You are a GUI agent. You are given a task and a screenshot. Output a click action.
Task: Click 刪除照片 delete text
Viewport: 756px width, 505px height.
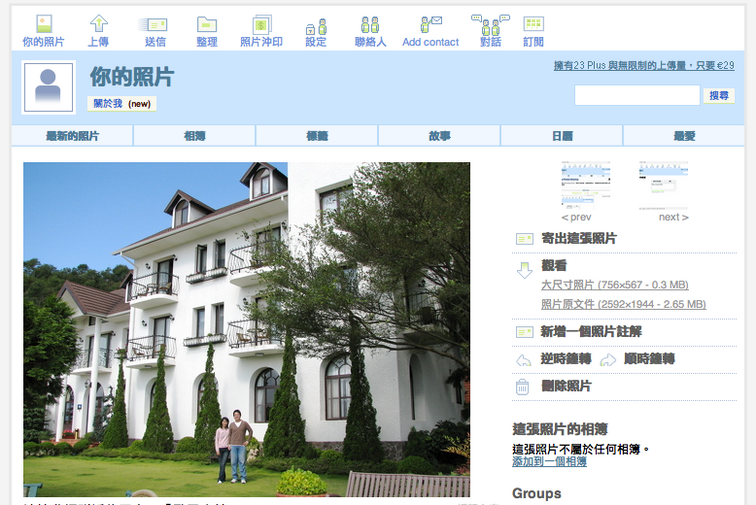(566, 386)
